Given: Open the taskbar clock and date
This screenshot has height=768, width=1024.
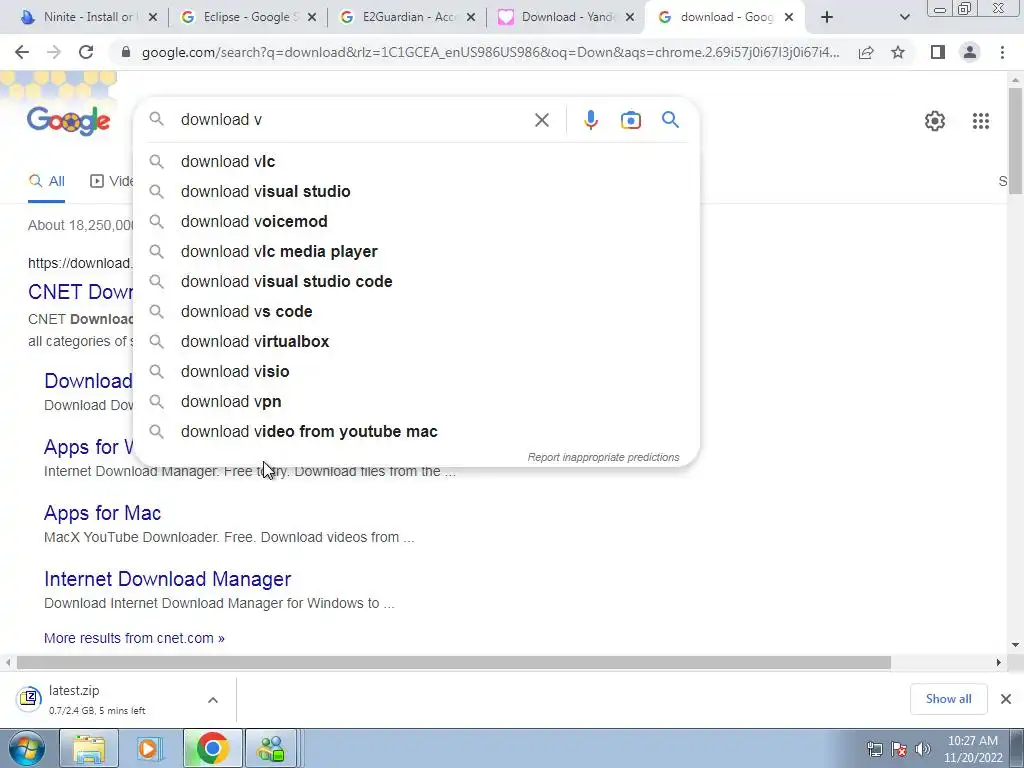Looking at the screenshot, I should (x=972, y=749).
